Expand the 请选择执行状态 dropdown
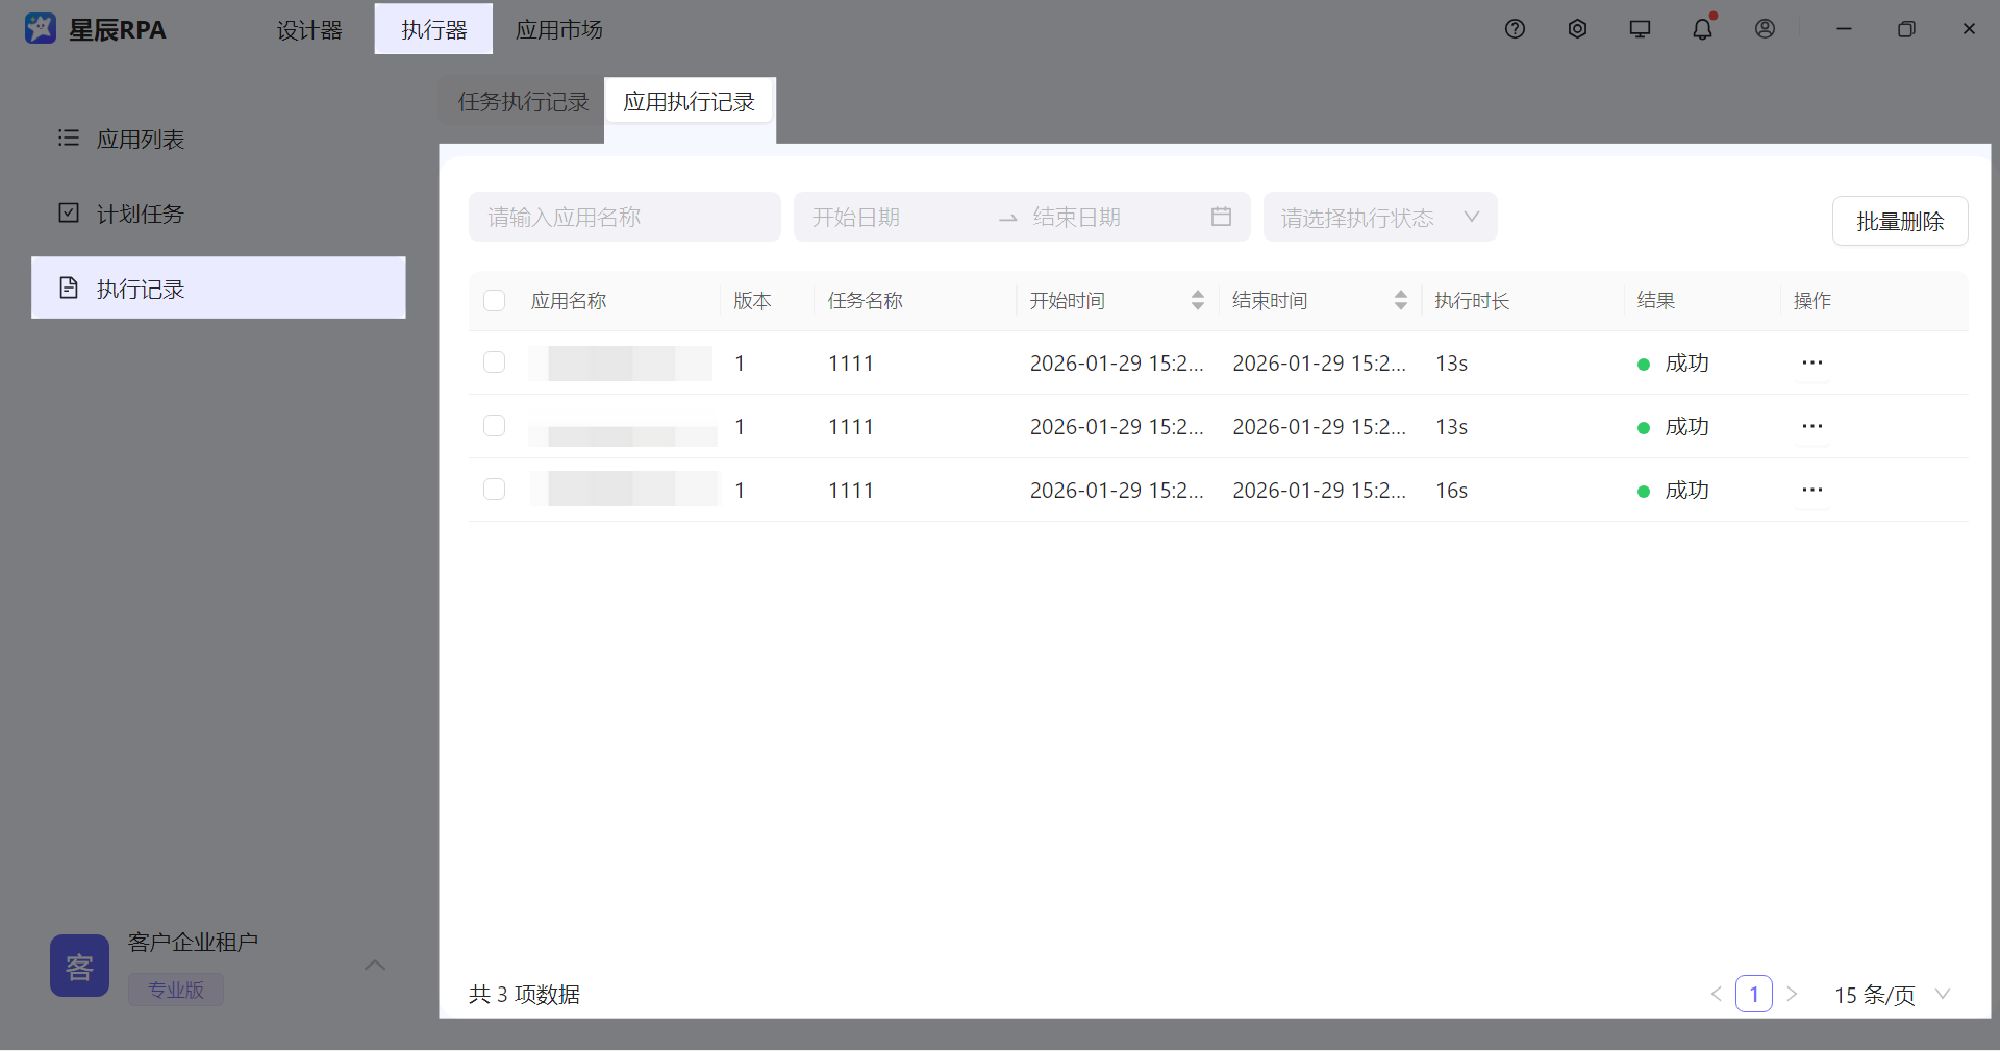 pos(1380,217)
